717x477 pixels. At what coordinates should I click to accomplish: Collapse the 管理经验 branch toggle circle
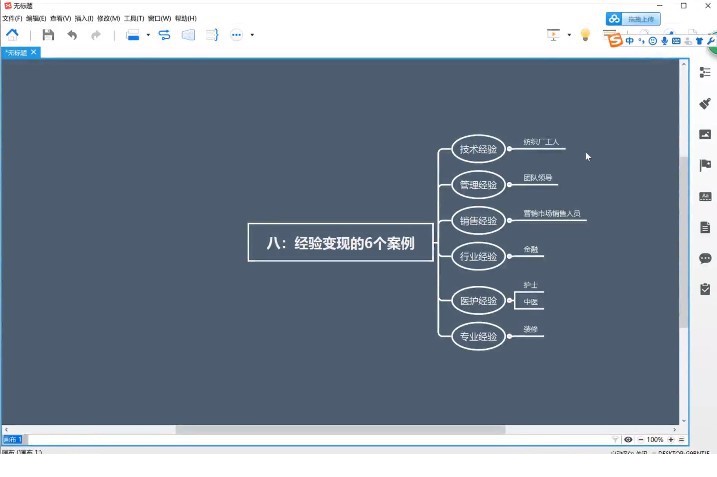coord(509,185)
